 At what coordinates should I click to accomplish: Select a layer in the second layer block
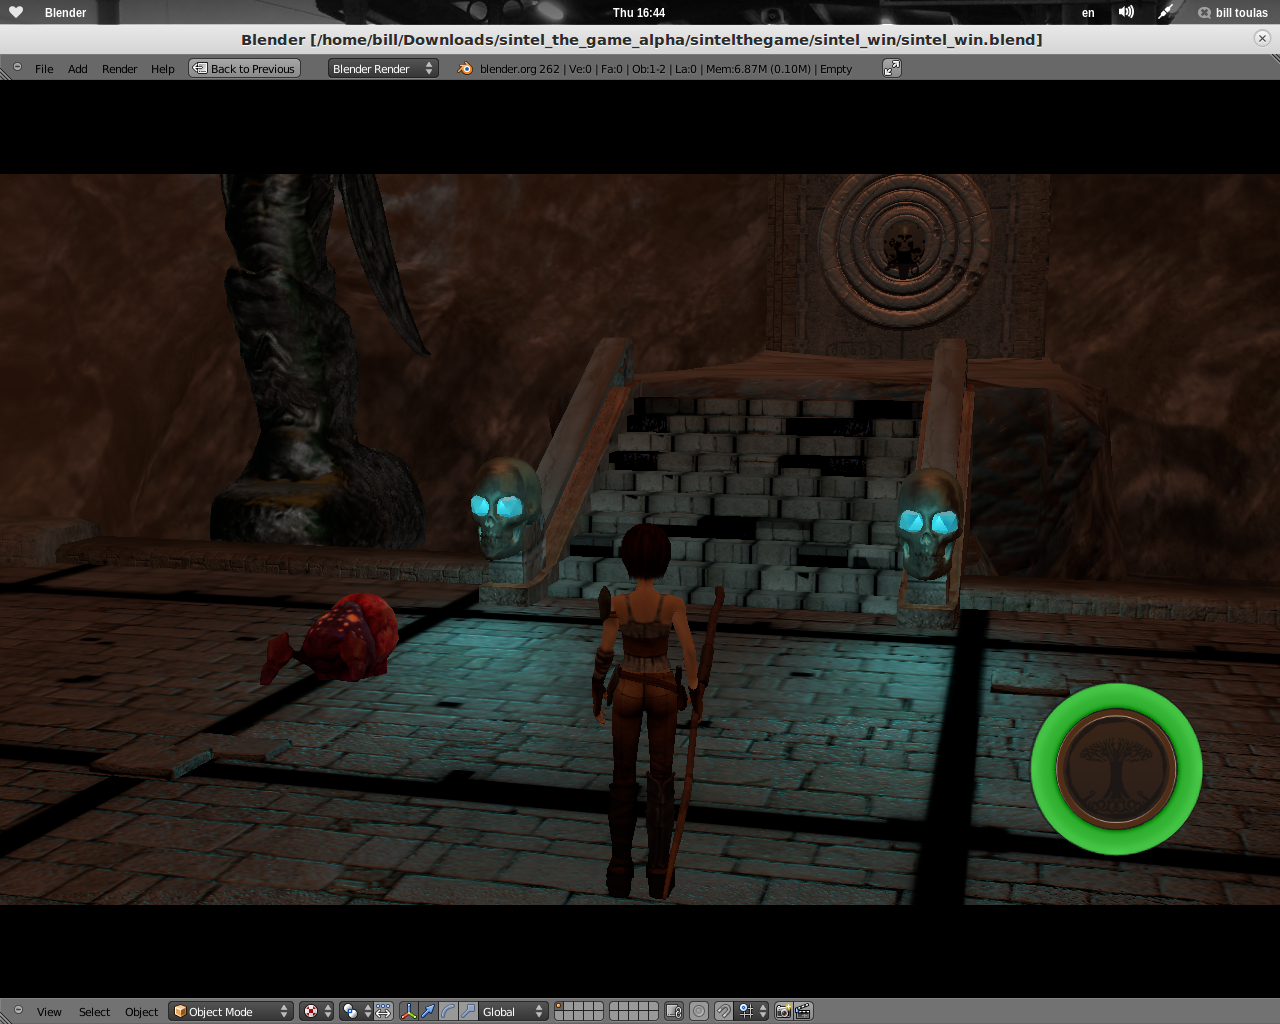[x=633, y=1012]
